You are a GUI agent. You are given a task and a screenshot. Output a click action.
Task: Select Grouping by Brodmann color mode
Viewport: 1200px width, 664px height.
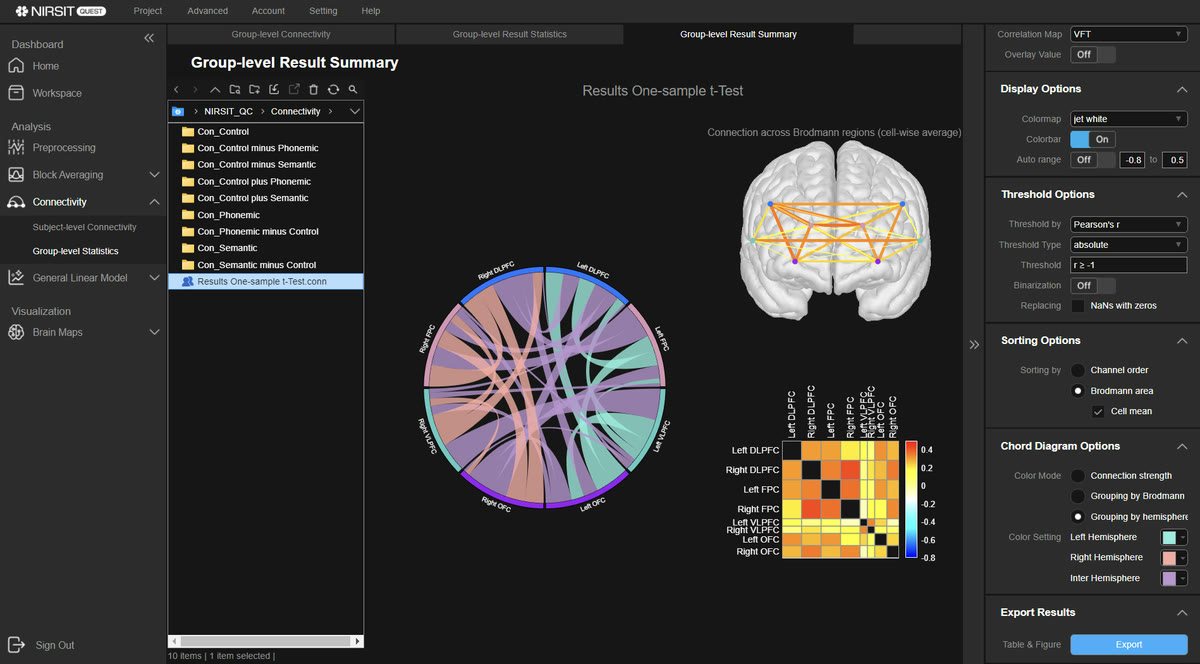[x=1078, y=496]
